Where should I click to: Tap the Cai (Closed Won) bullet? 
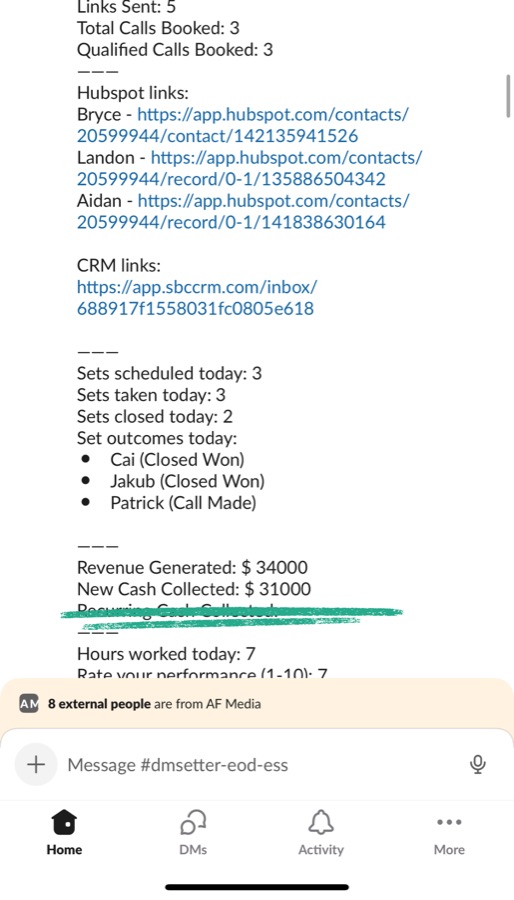(x=177, y=460)
